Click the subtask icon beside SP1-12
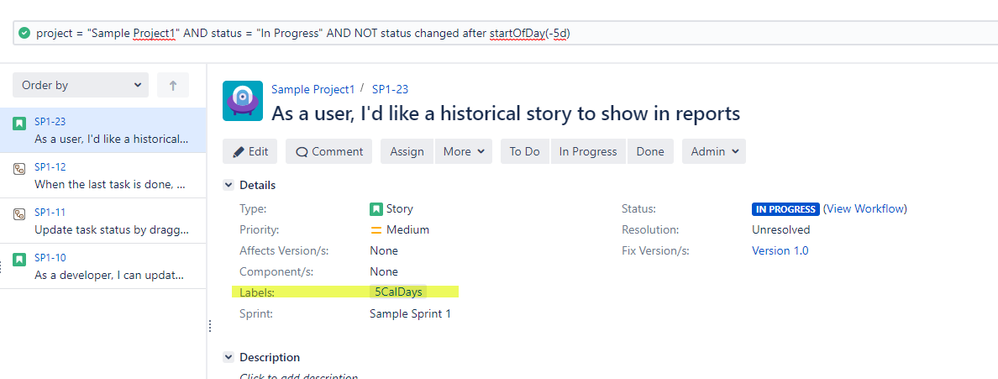The image size is (998, 379). point(19,169)
